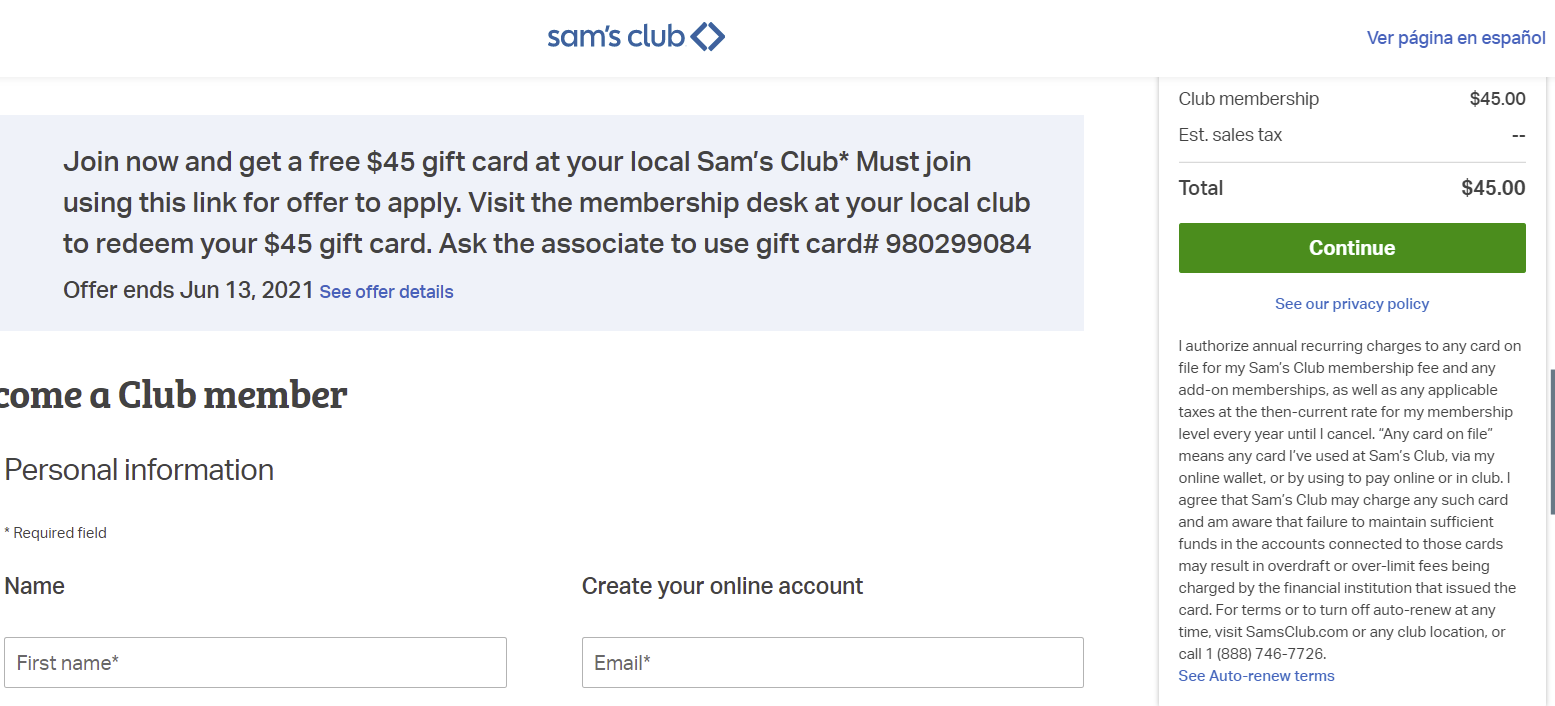
Task: Click the Personal information heading
Action: click(139, 470)
